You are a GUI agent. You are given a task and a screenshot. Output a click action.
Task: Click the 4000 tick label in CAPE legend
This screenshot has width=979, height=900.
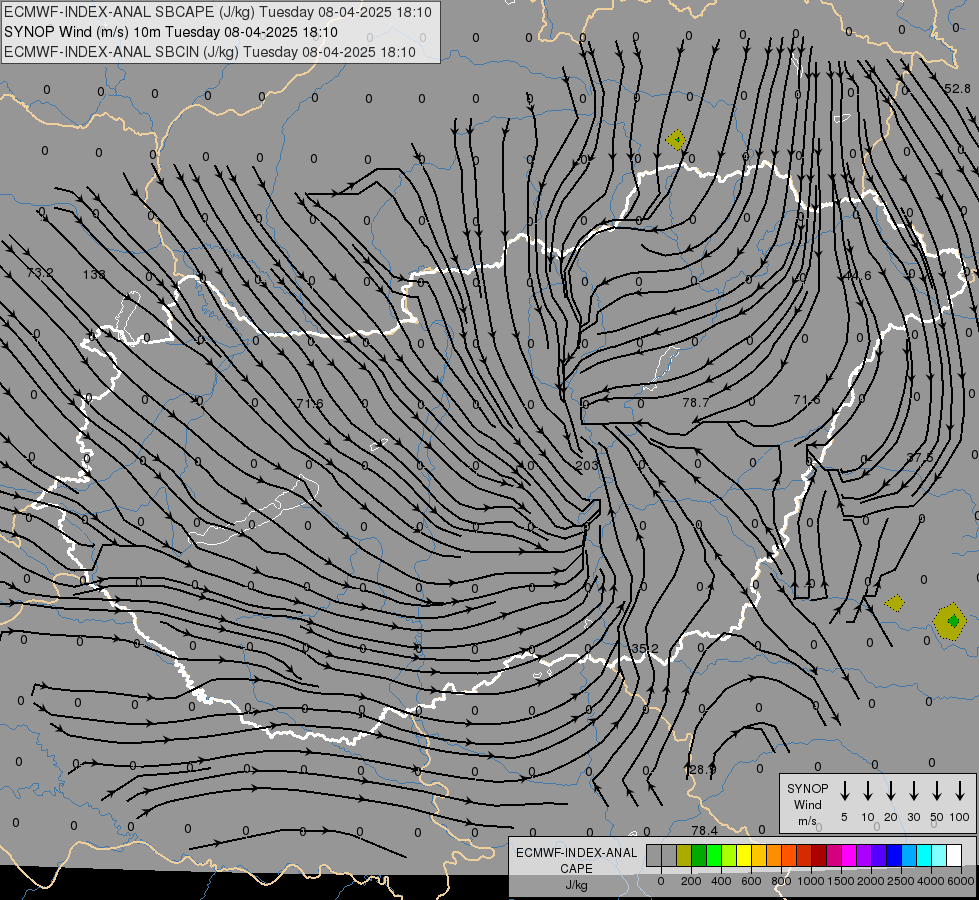pos(930,881)
